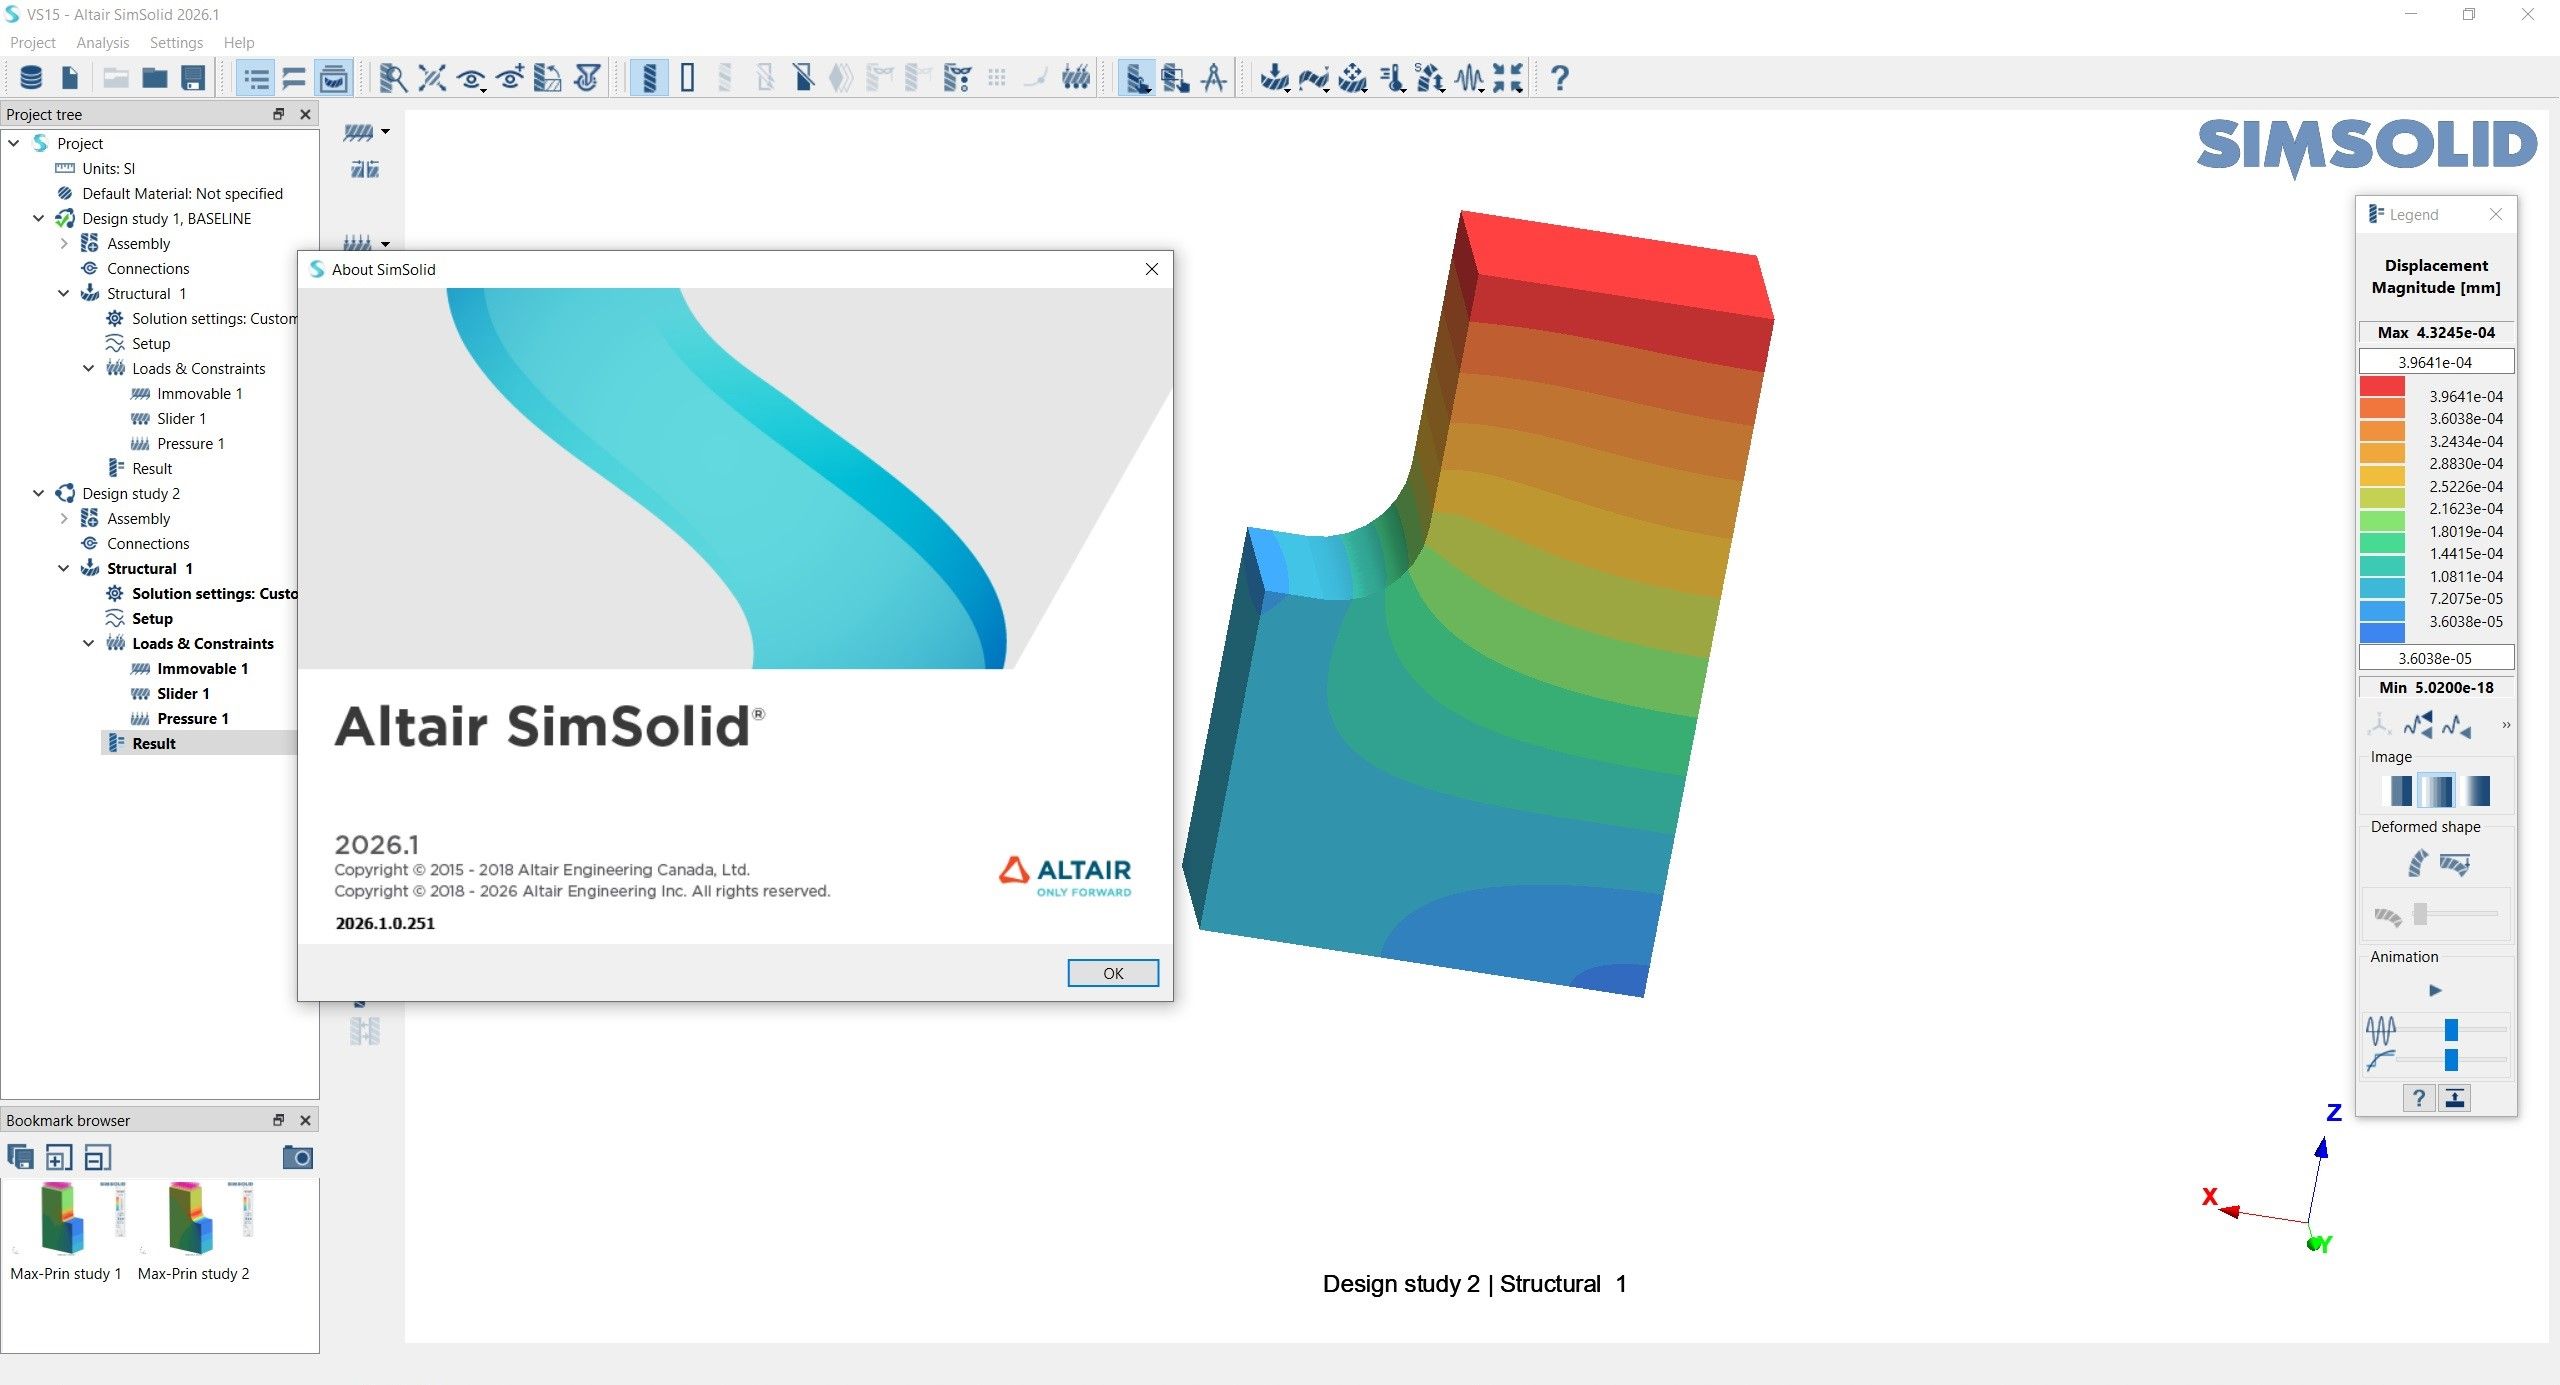Toggle the project tree list view button

coord(255,77)
